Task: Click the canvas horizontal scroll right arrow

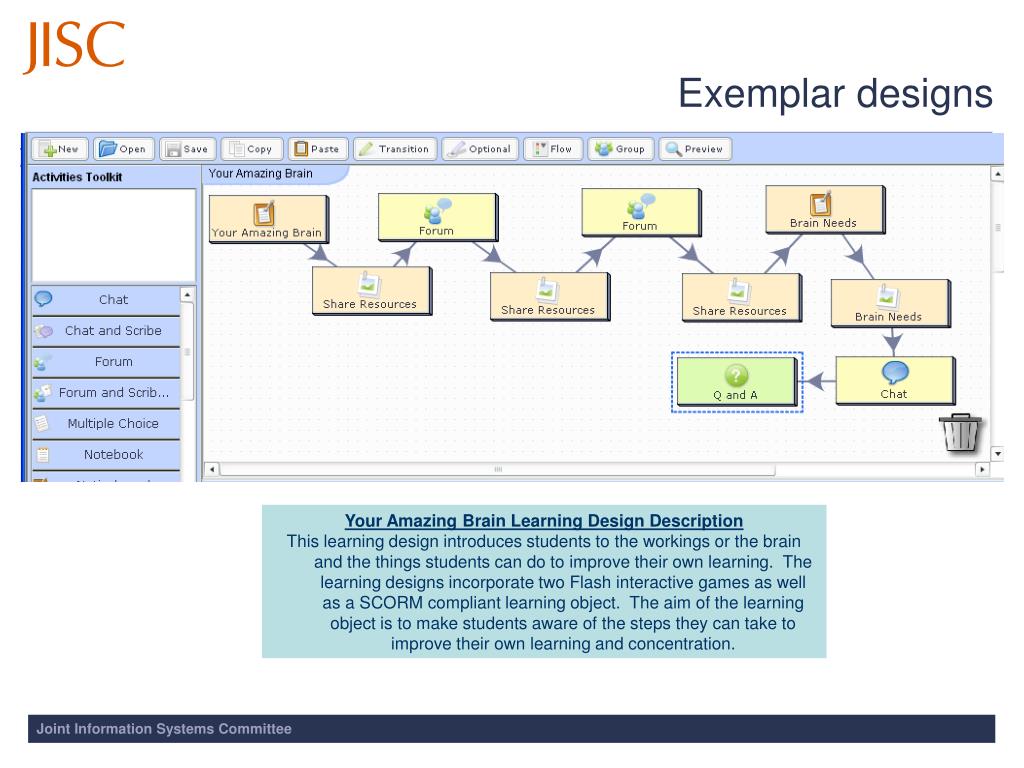Action: (x=982, y=469)
